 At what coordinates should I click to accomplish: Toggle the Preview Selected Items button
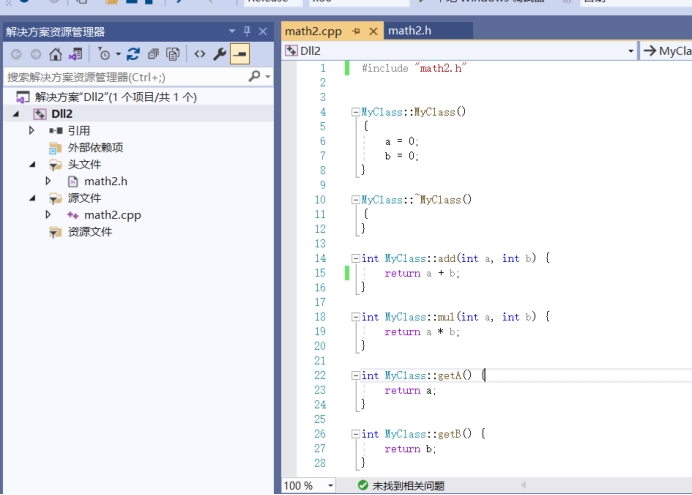click(240, 54)
